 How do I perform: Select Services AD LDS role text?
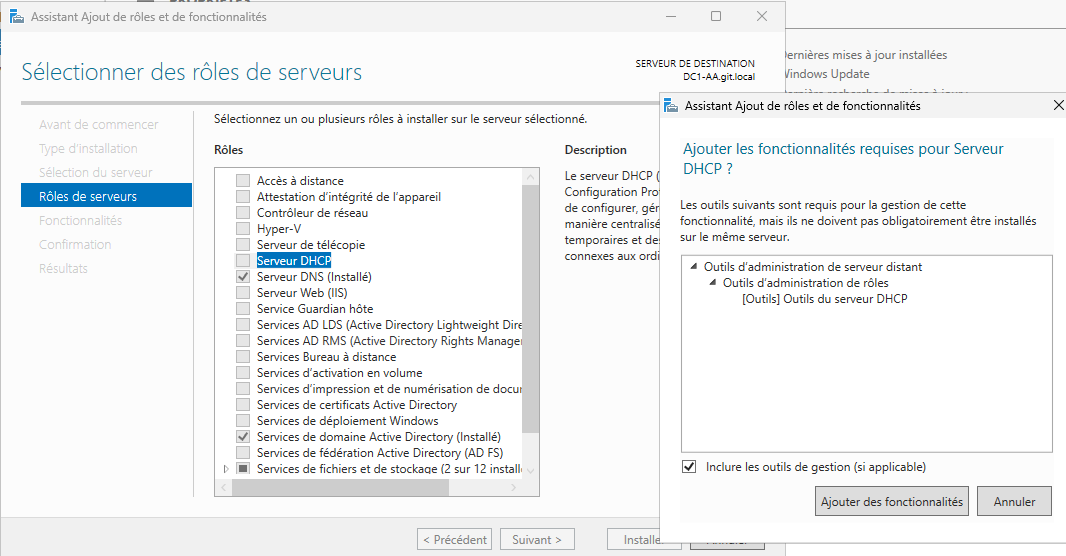(389, 325)
